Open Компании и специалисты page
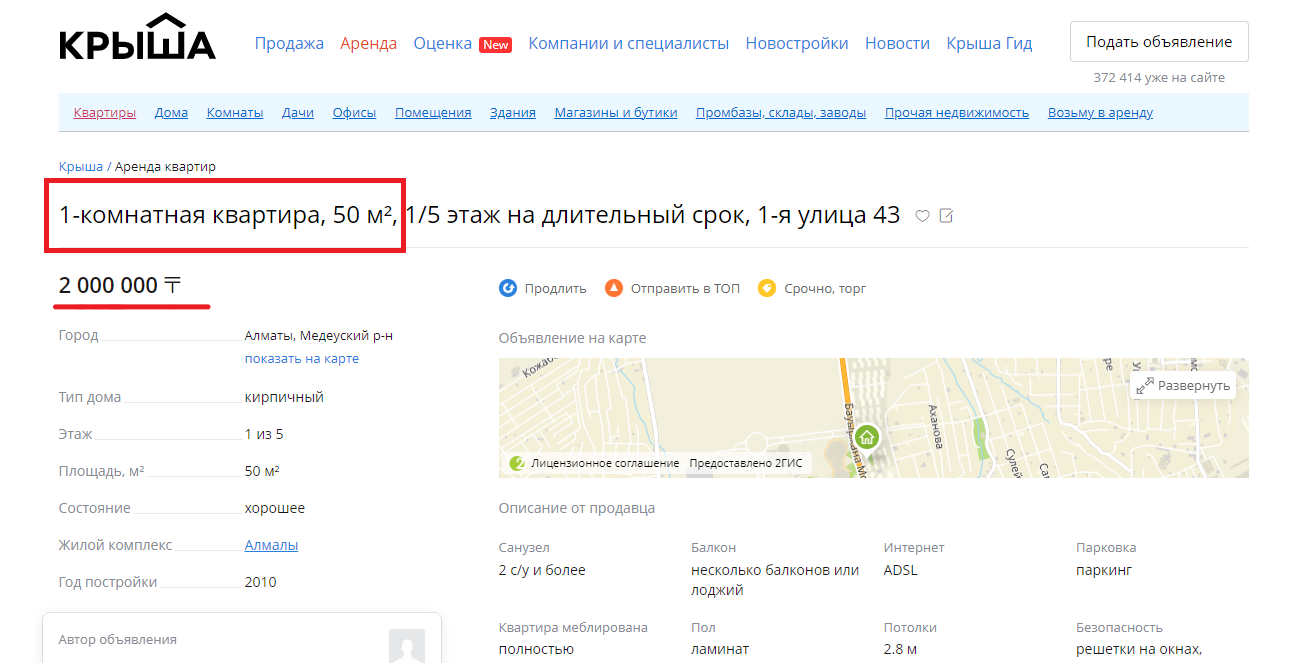 point(628,43)
